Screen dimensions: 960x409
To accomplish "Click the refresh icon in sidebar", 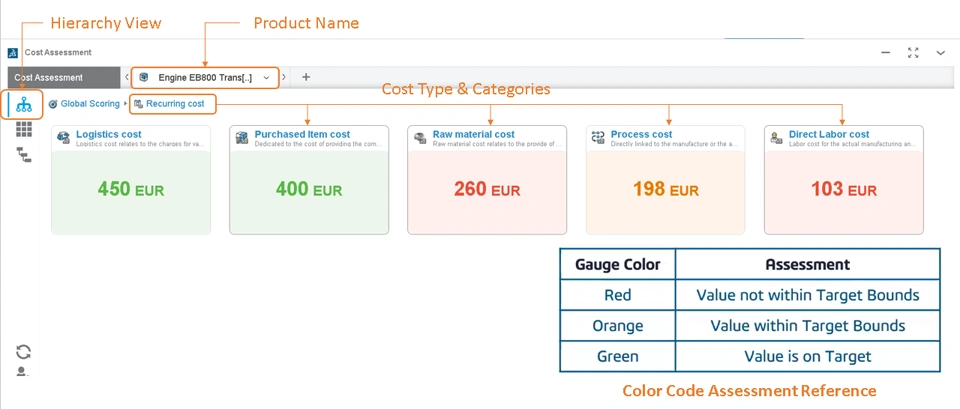I will tap(23, 351).
